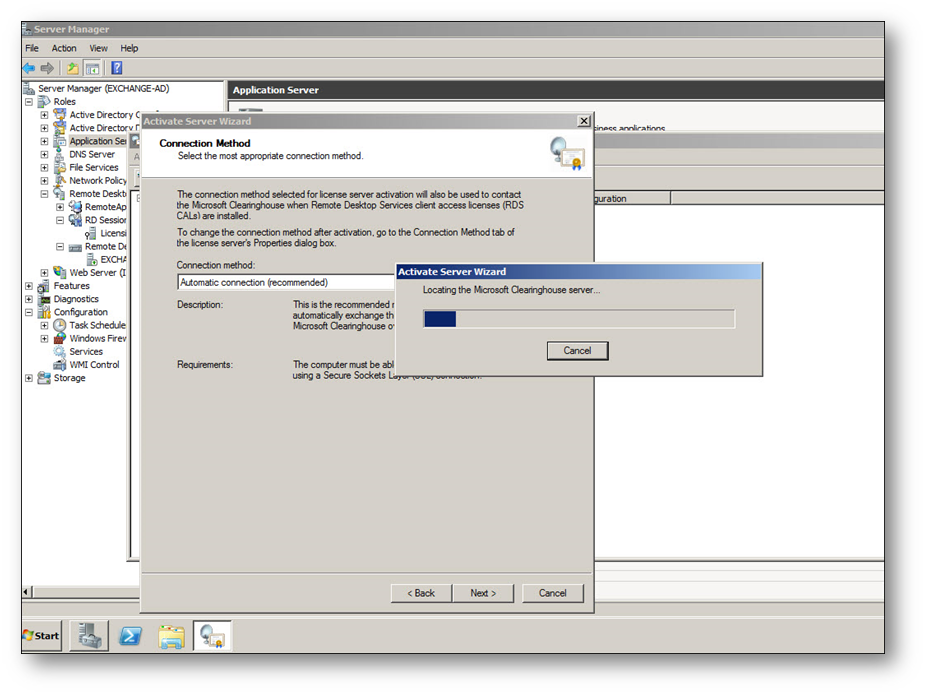Image resolution: width=927 pixels, height=696 pixels.
Task: Open the View menu
Action: (98, 48)
